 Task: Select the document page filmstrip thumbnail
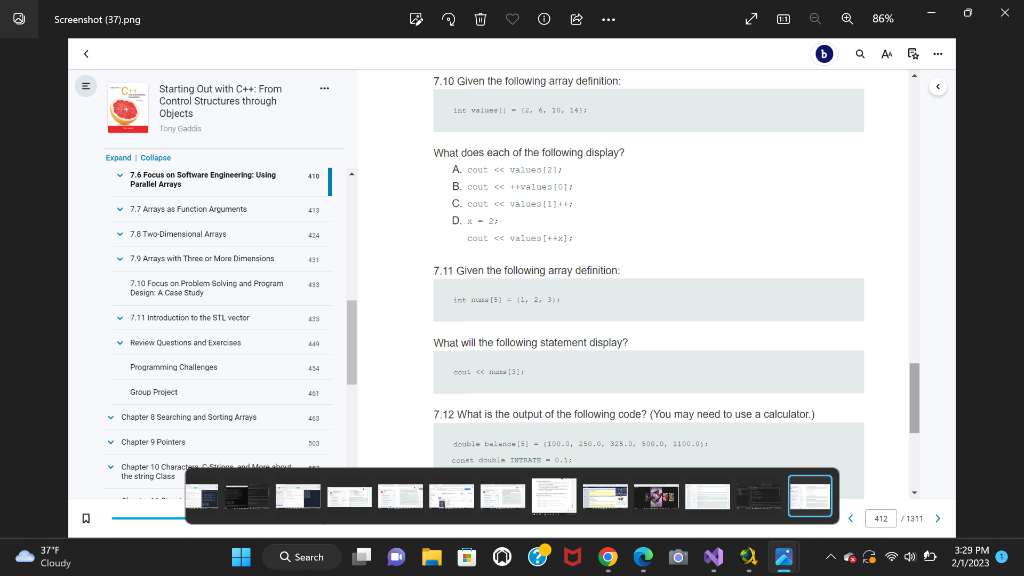point(554,496)
